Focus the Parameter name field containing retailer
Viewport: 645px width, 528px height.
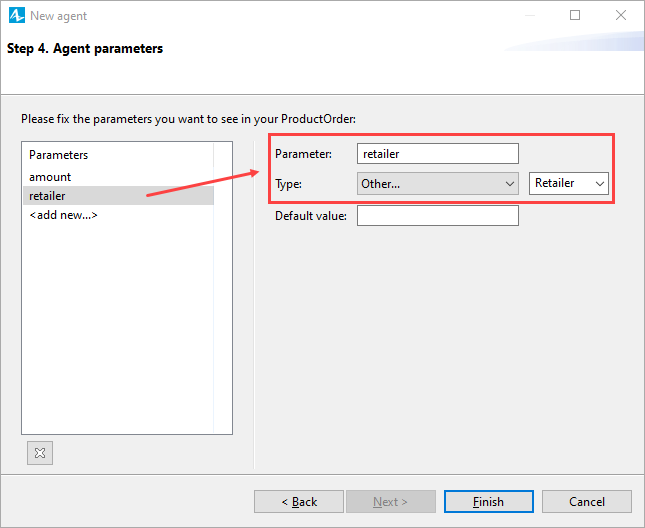click(x=438, y=154)
